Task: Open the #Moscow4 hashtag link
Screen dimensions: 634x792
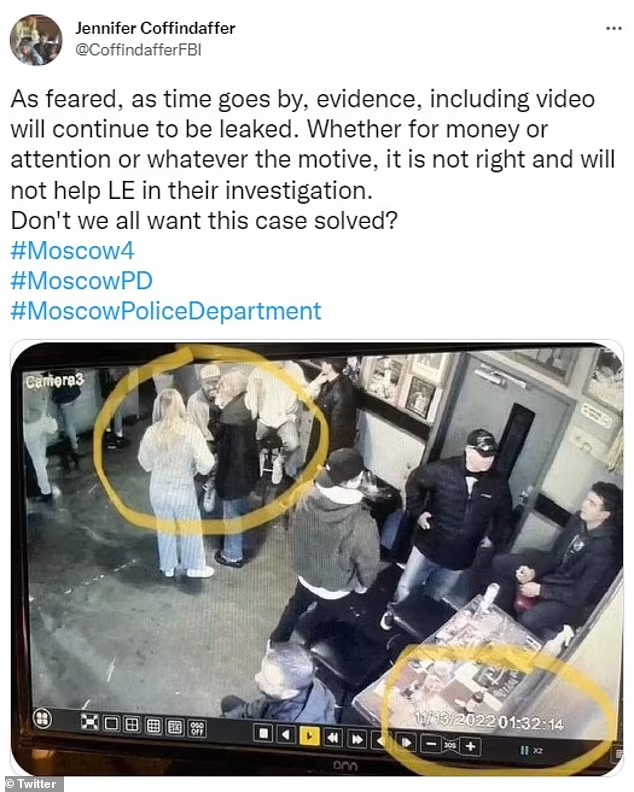Action: coord(72,251)
